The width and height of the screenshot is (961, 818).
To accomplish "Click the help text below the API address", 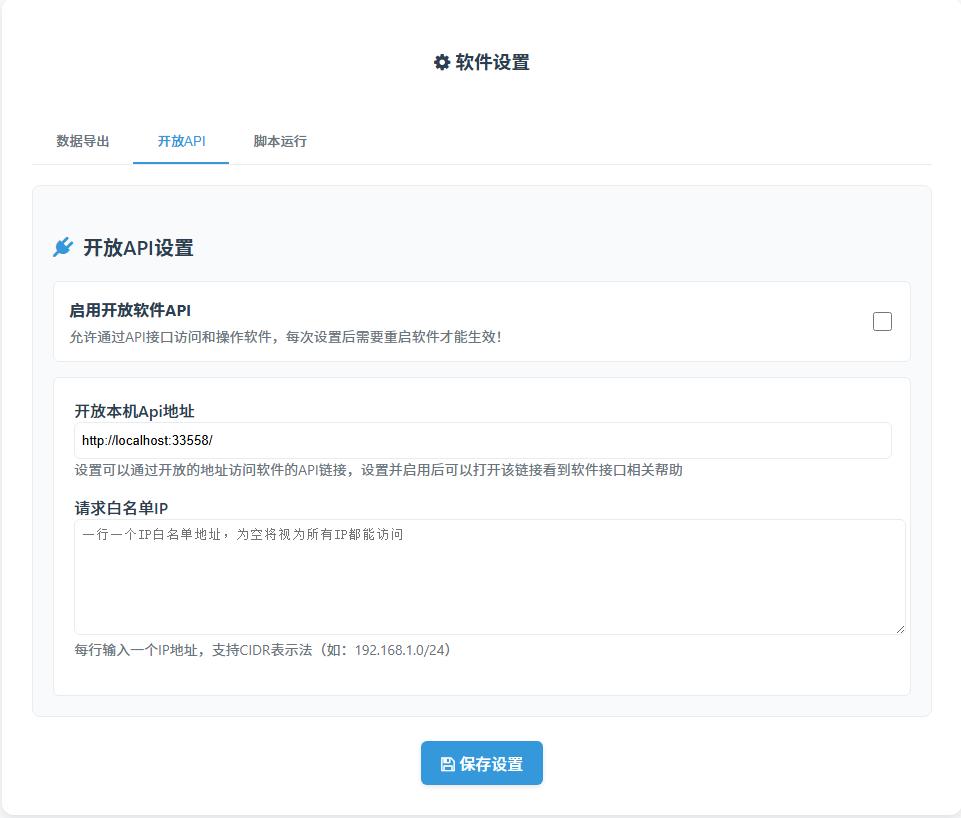I will 378,470.
